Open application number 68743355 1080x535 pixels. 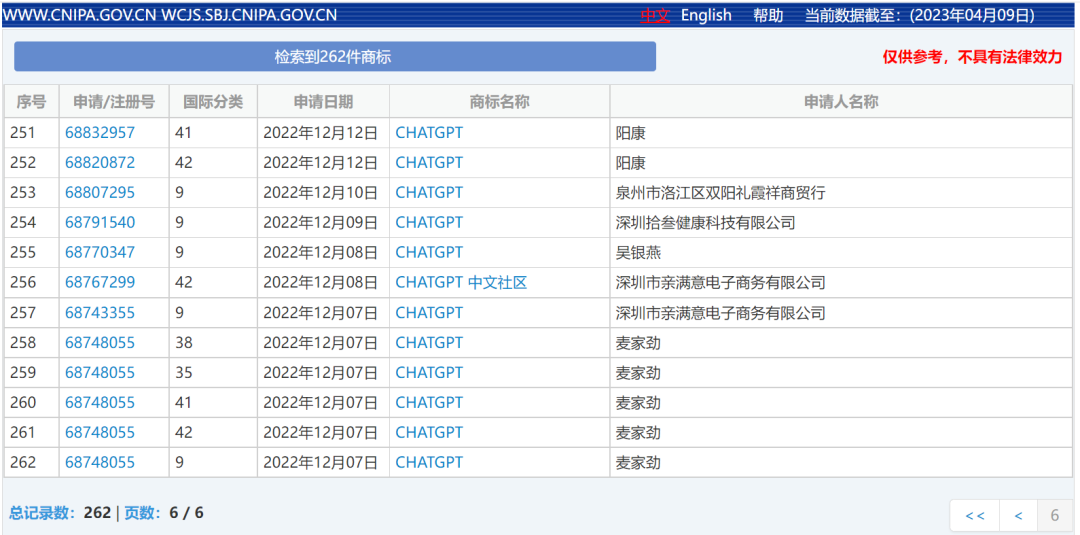(x=100, y=313)
